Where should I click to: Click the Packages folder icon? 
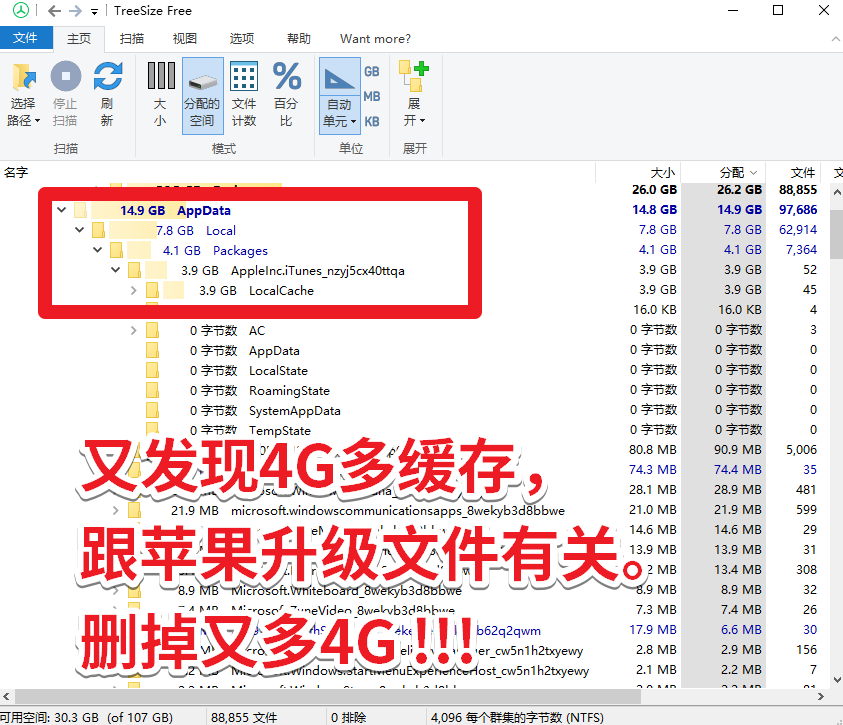pyautogui.click(x=116, y=250)
